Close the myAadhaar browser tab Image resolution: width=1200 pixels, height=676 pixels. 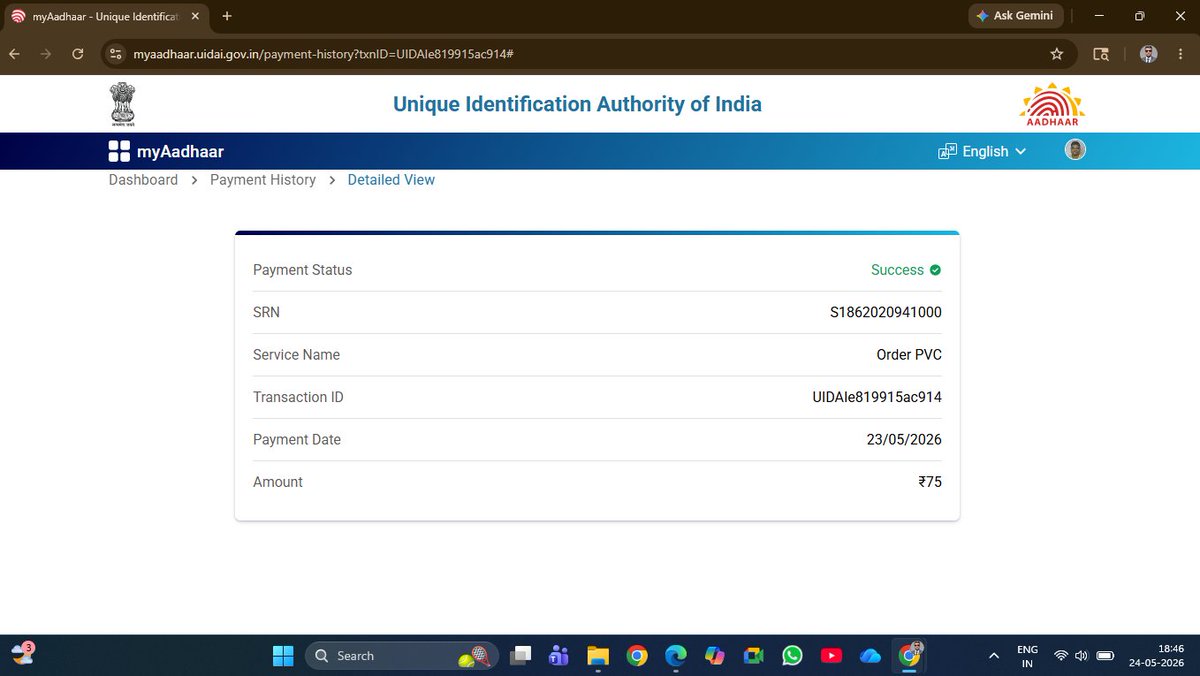[197, 16]
